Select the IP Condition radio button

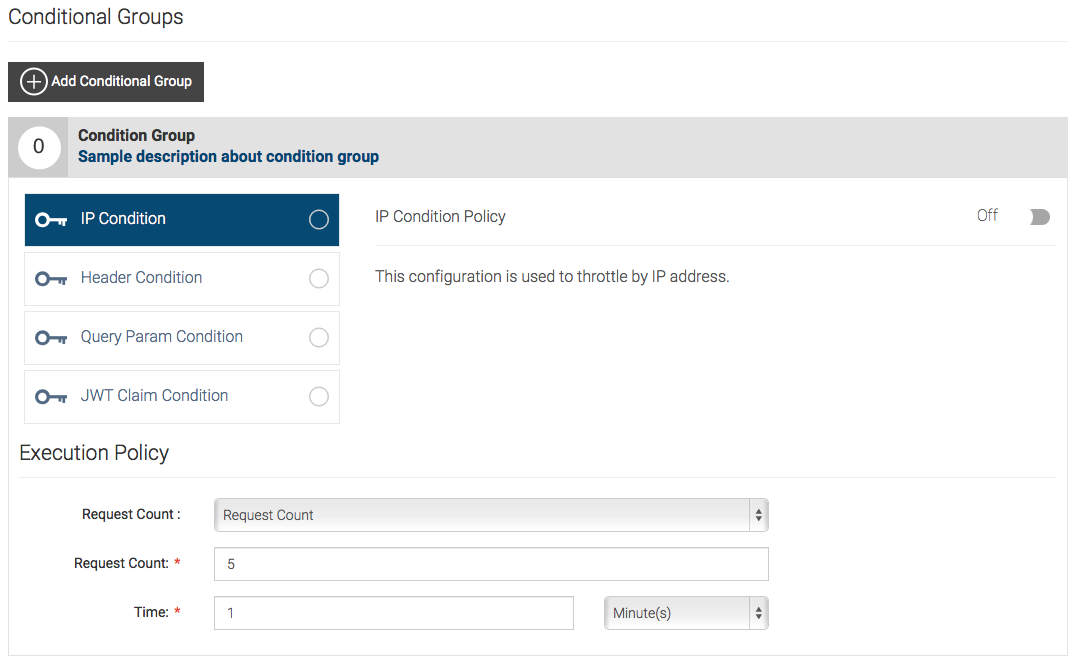pos(318,219)
